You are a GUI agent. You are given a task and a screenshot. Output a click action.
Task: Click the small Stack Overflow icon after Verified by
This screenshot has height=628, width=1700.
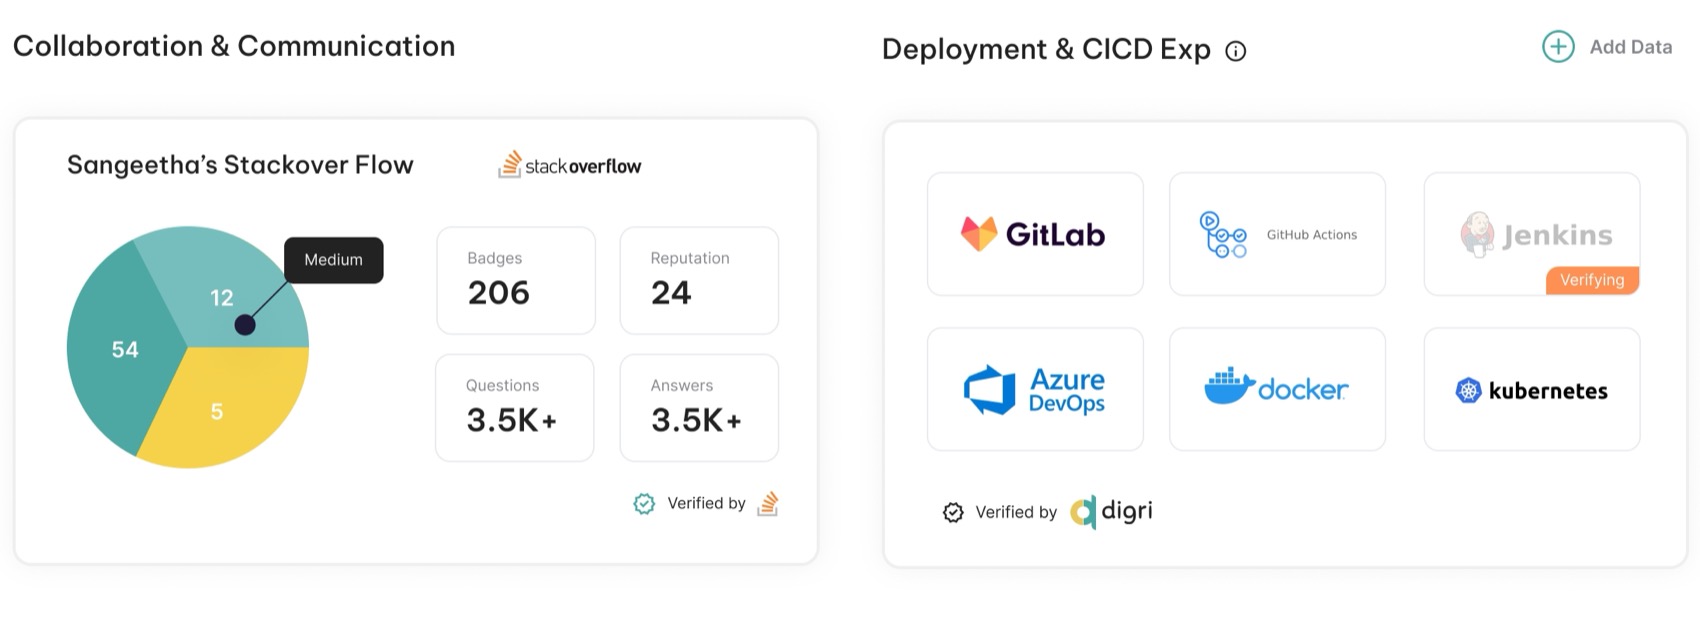[x=767, y=503]
